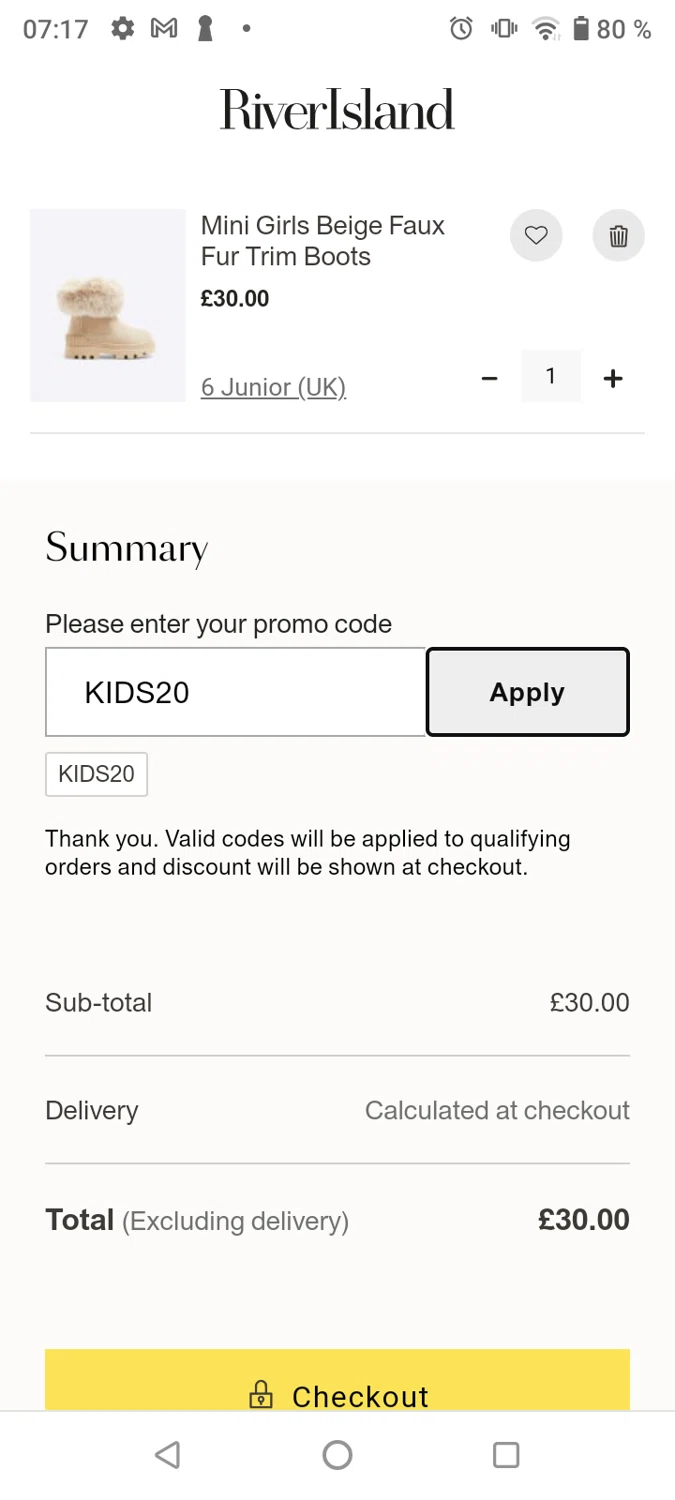This screenshot has height=1500, width=675.
Task: Tap the heart wishlist icon
Action: (536, 236)
